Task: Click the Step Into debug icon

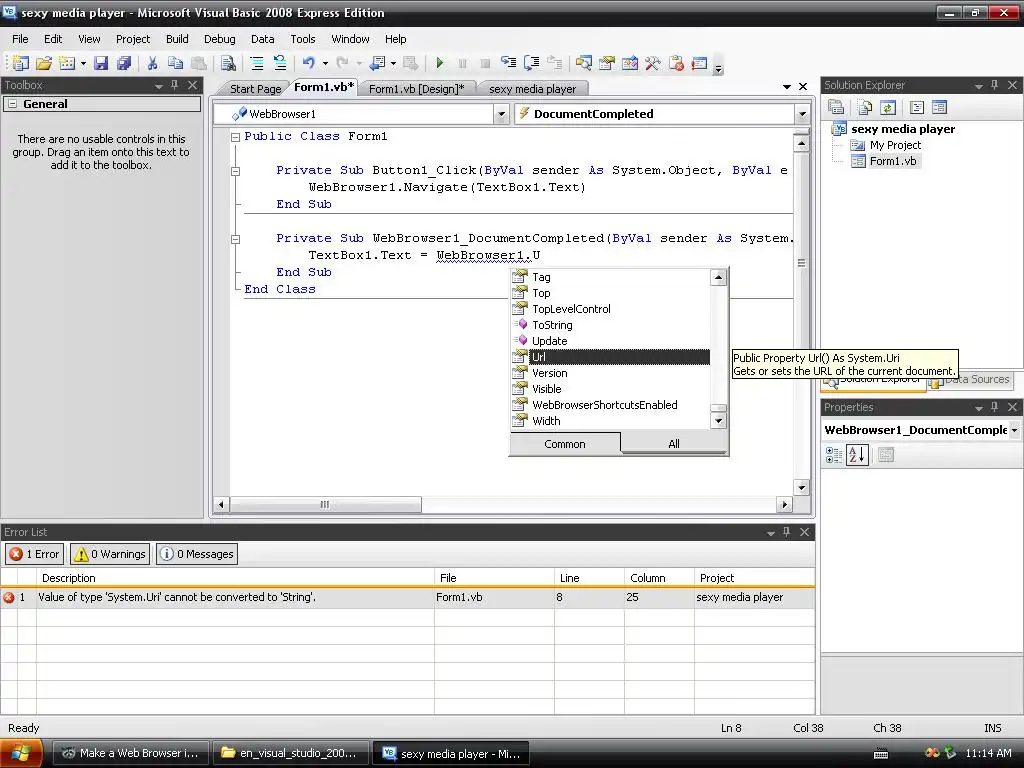Action: click(508, 63)
